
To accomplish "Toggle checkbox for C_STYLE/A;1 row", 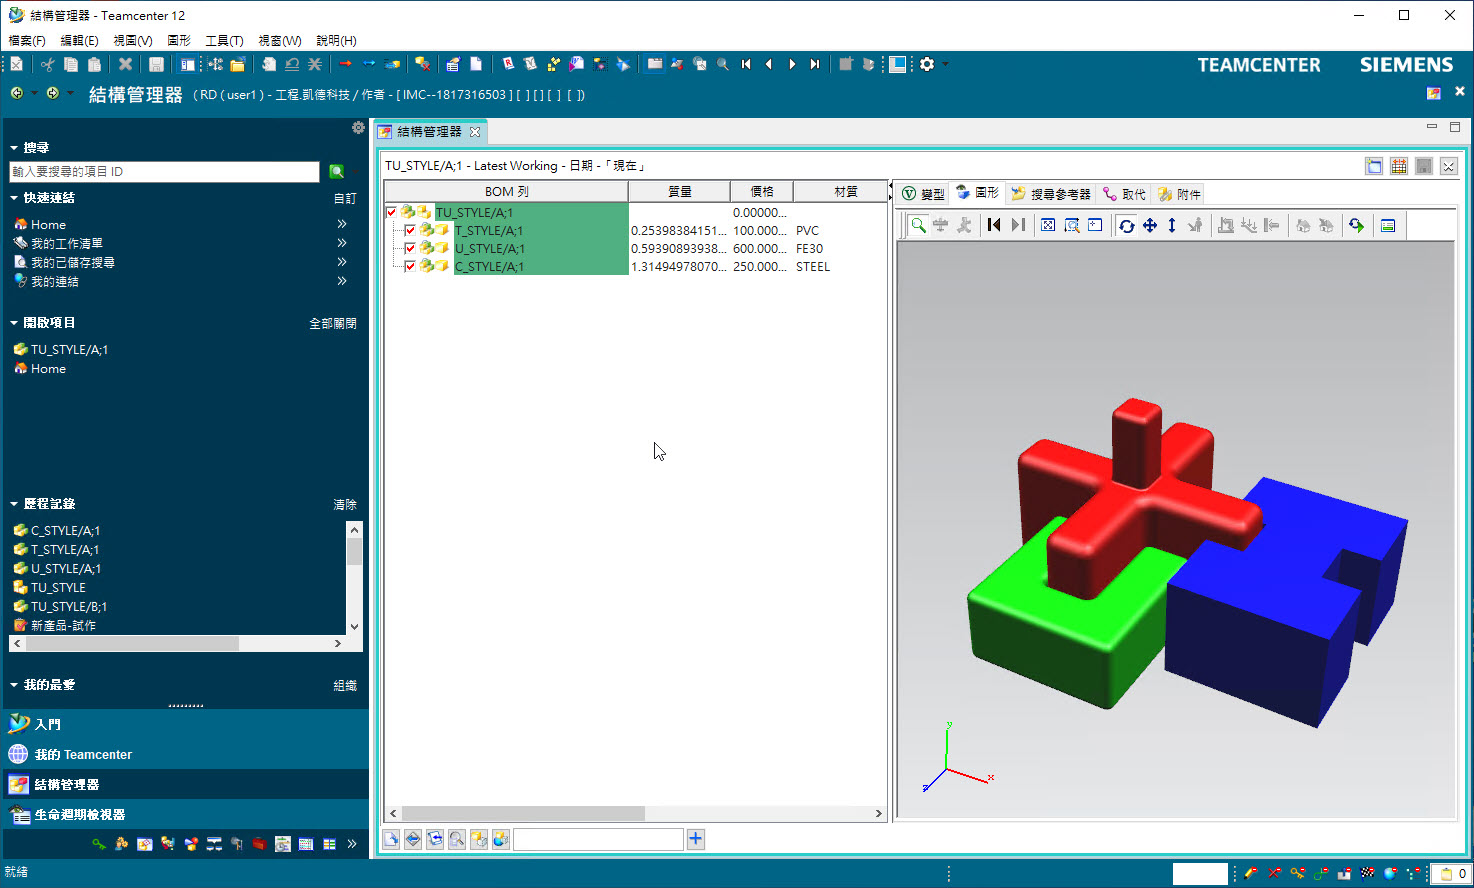I will point(409,266).
